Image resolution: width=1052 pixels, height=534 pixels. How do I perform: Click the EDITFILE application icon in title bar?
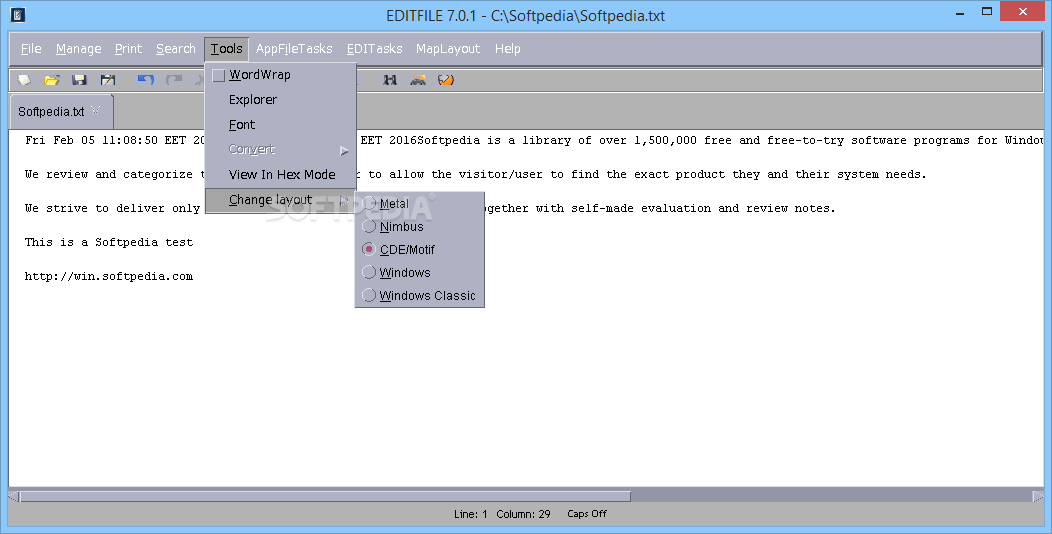(x=18, y=14)
